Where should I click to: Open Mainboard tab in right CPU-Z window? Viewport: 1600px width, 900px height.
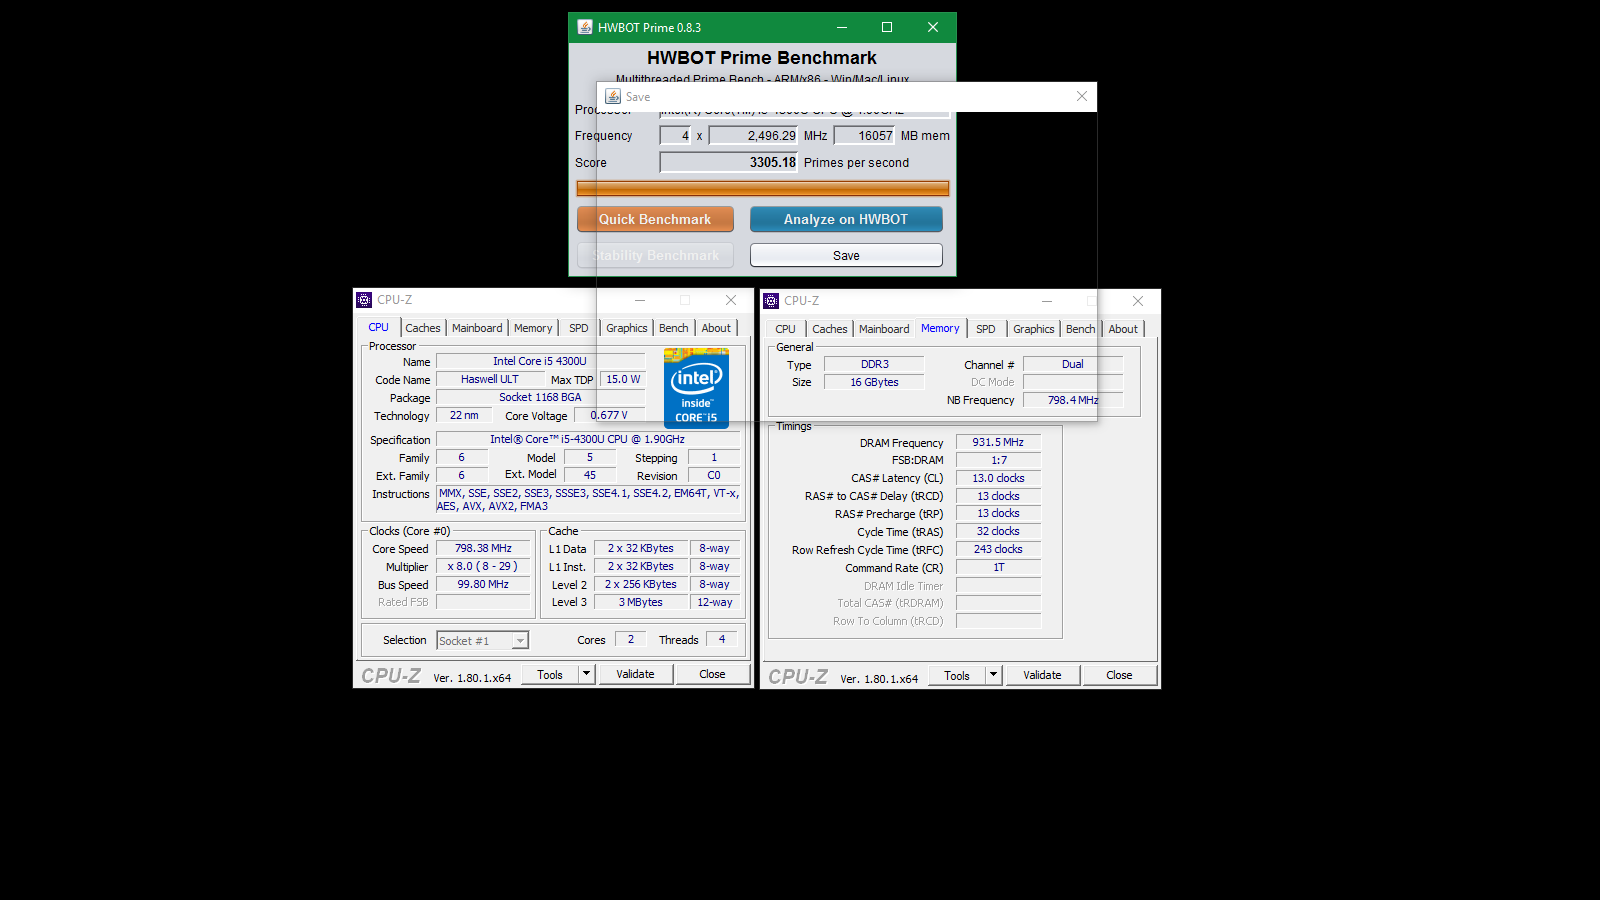point(884,329)
